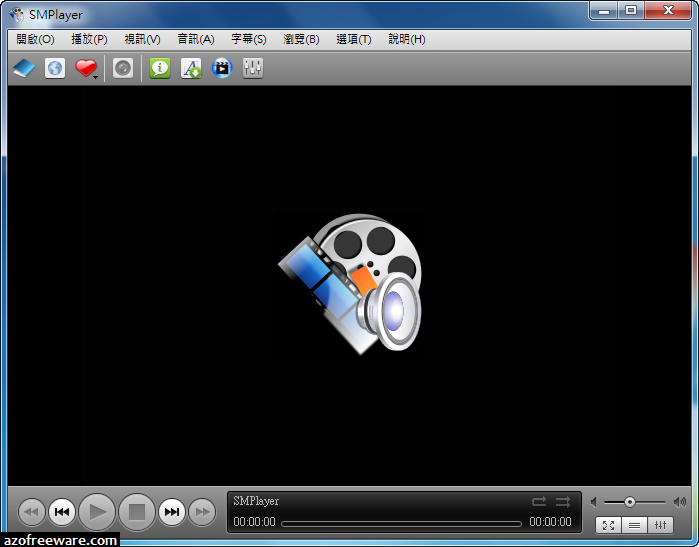Click the total time 00:00:00 on the right
The image size is (699, 547).
(551, 522)
